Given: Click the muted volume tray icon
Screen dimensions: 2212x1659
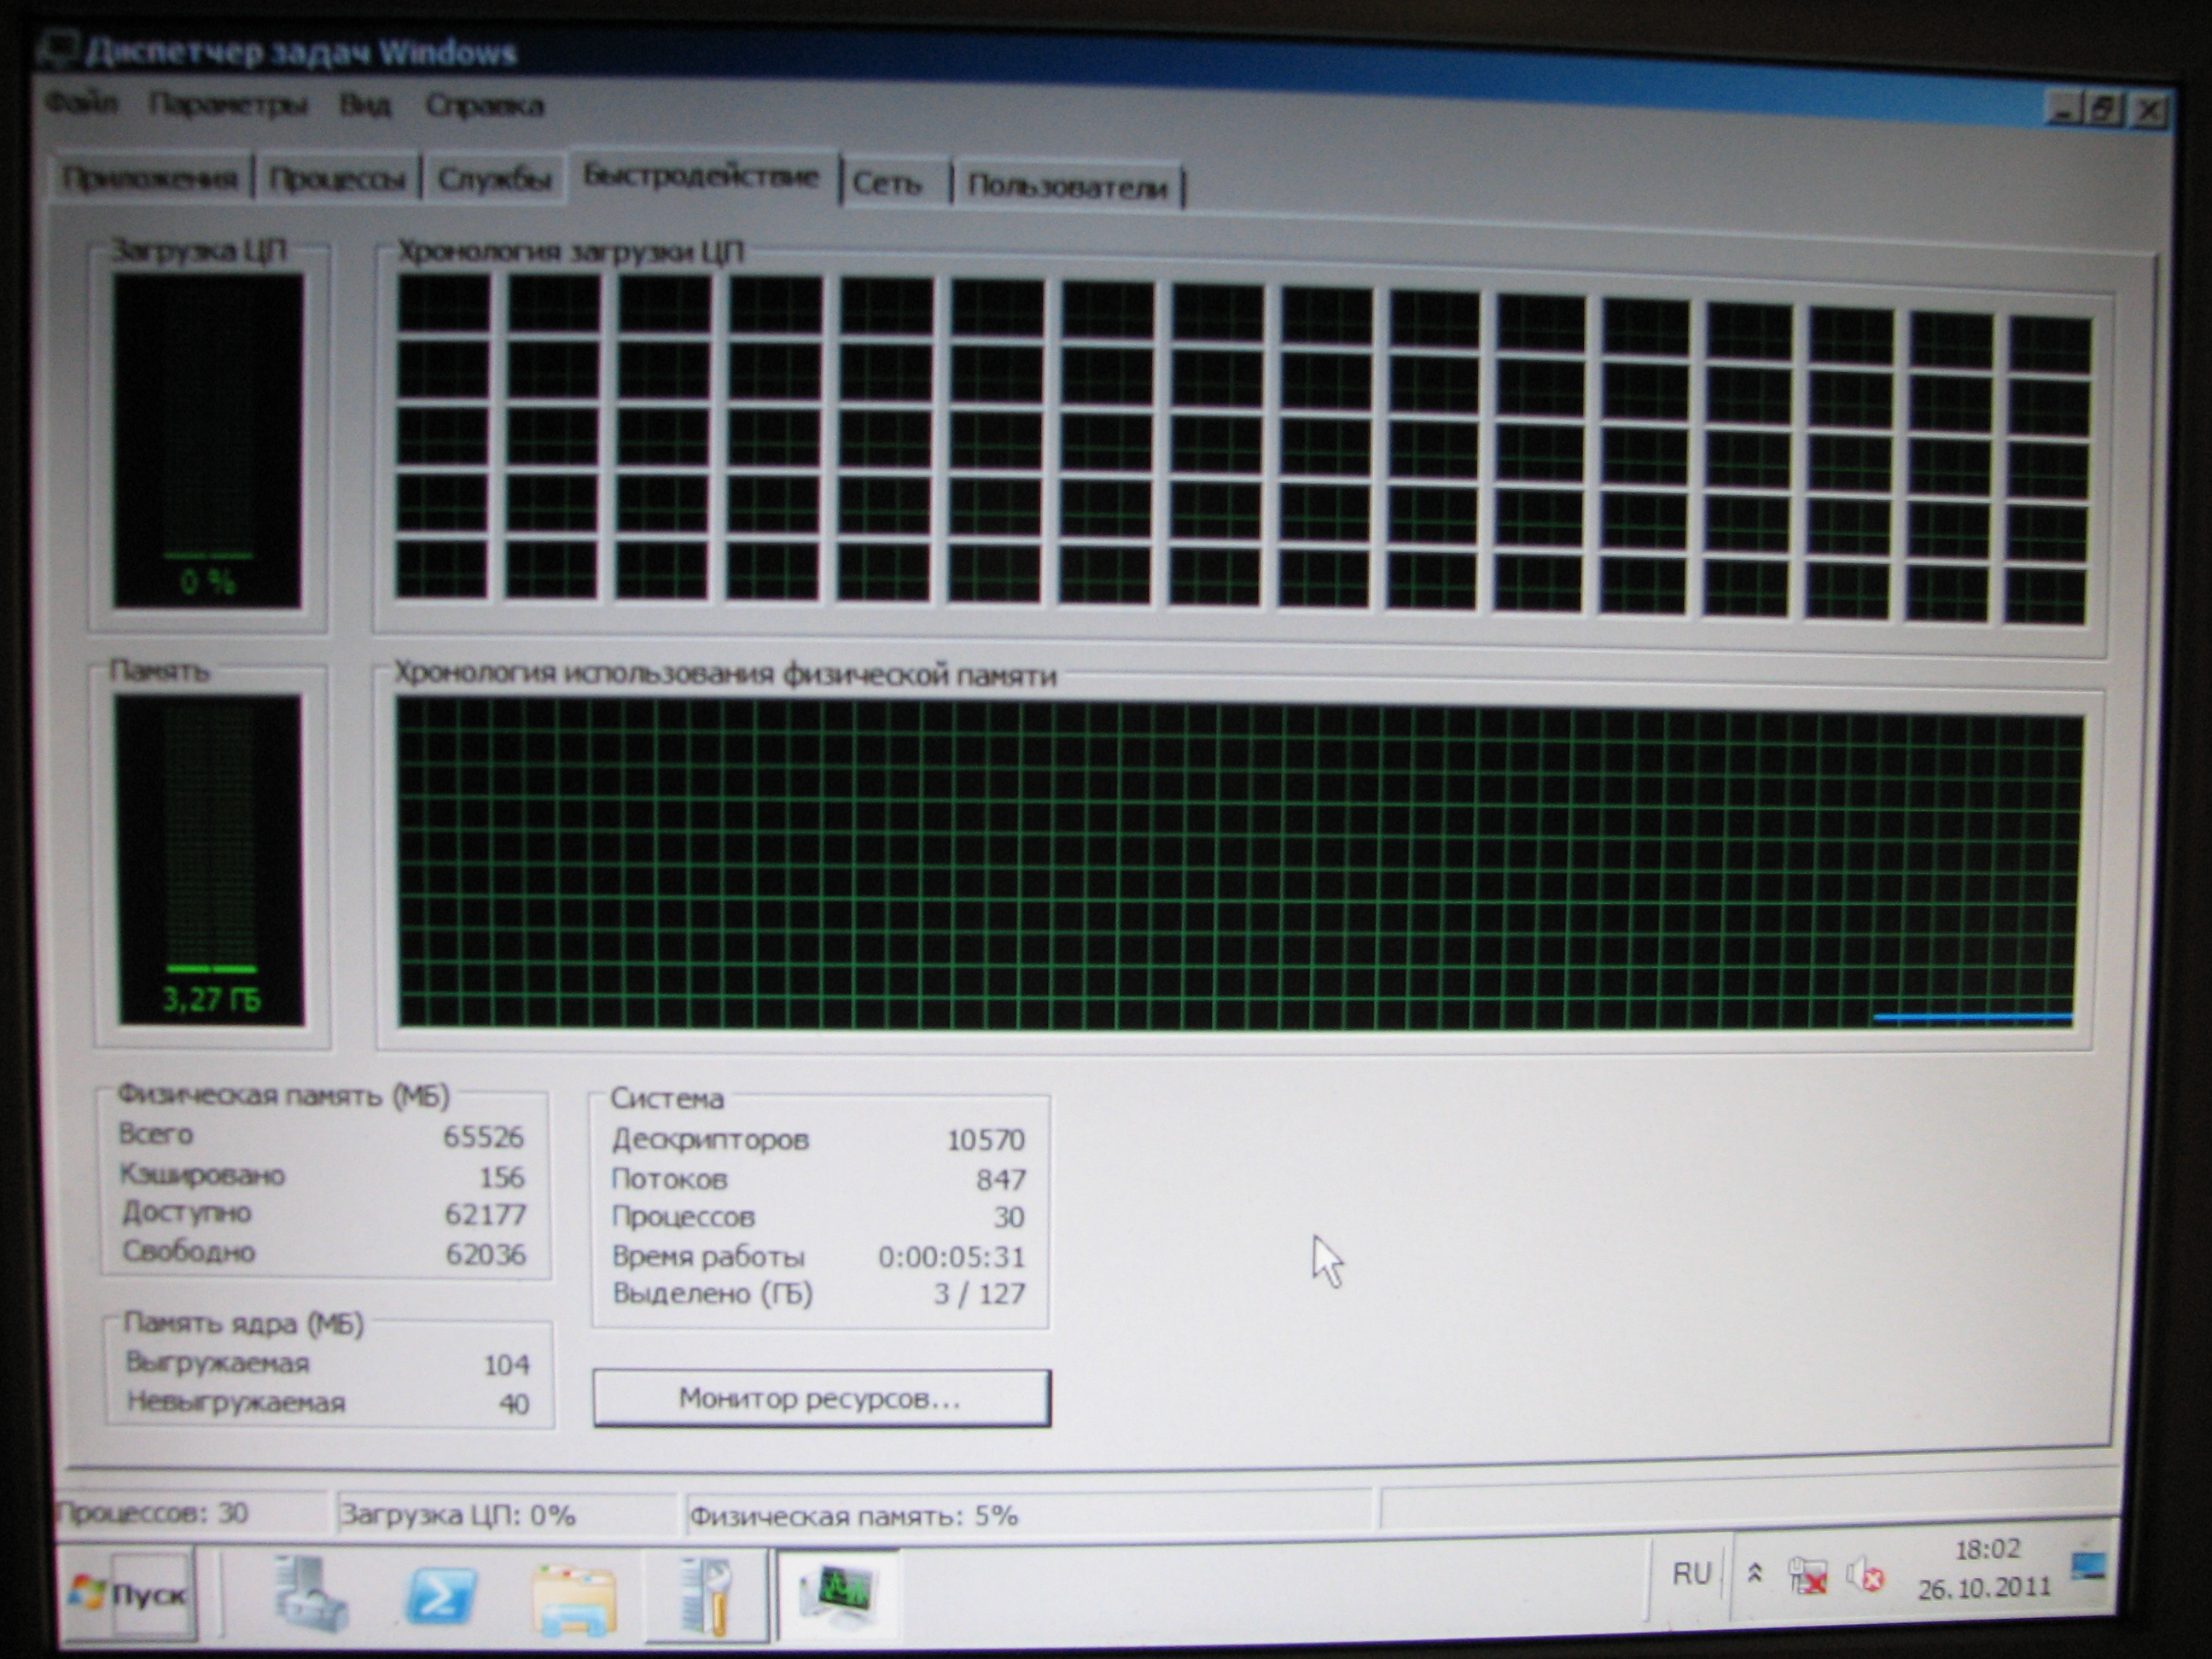Looking at the screenshot, I should pos(1865,1576).
